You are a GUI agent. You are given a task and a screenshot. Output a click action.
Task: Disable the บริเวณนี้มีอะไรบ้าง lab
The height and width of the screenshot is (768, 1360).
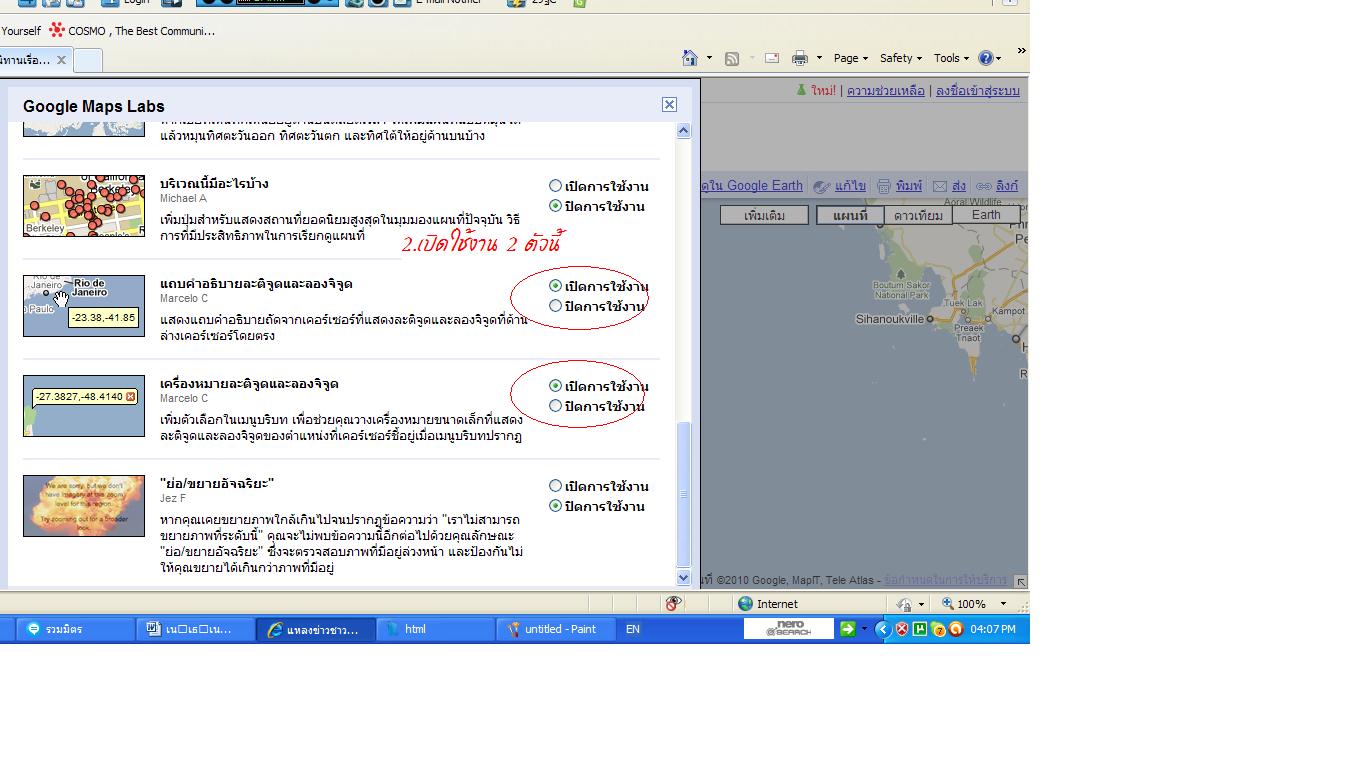(x=555, y=206)
